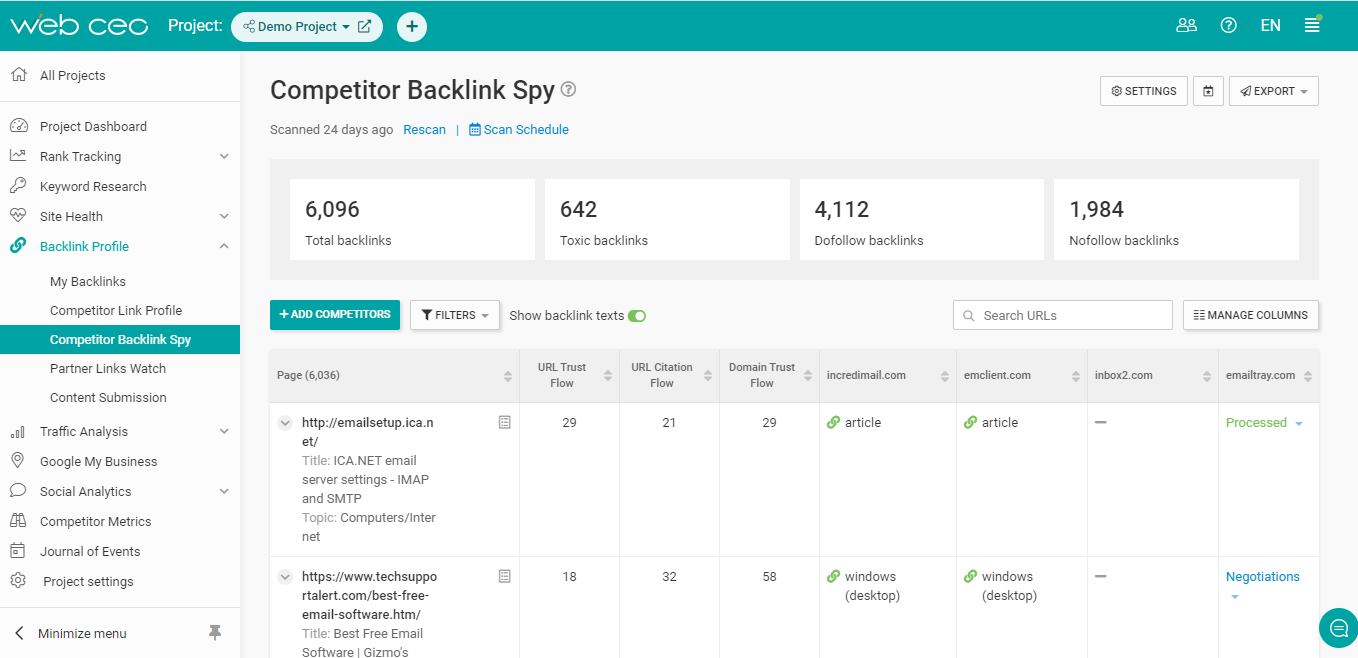The width and height of the screenshot is (1358, 658).
Task: Click the Settings button
Action: (1144, 91)
